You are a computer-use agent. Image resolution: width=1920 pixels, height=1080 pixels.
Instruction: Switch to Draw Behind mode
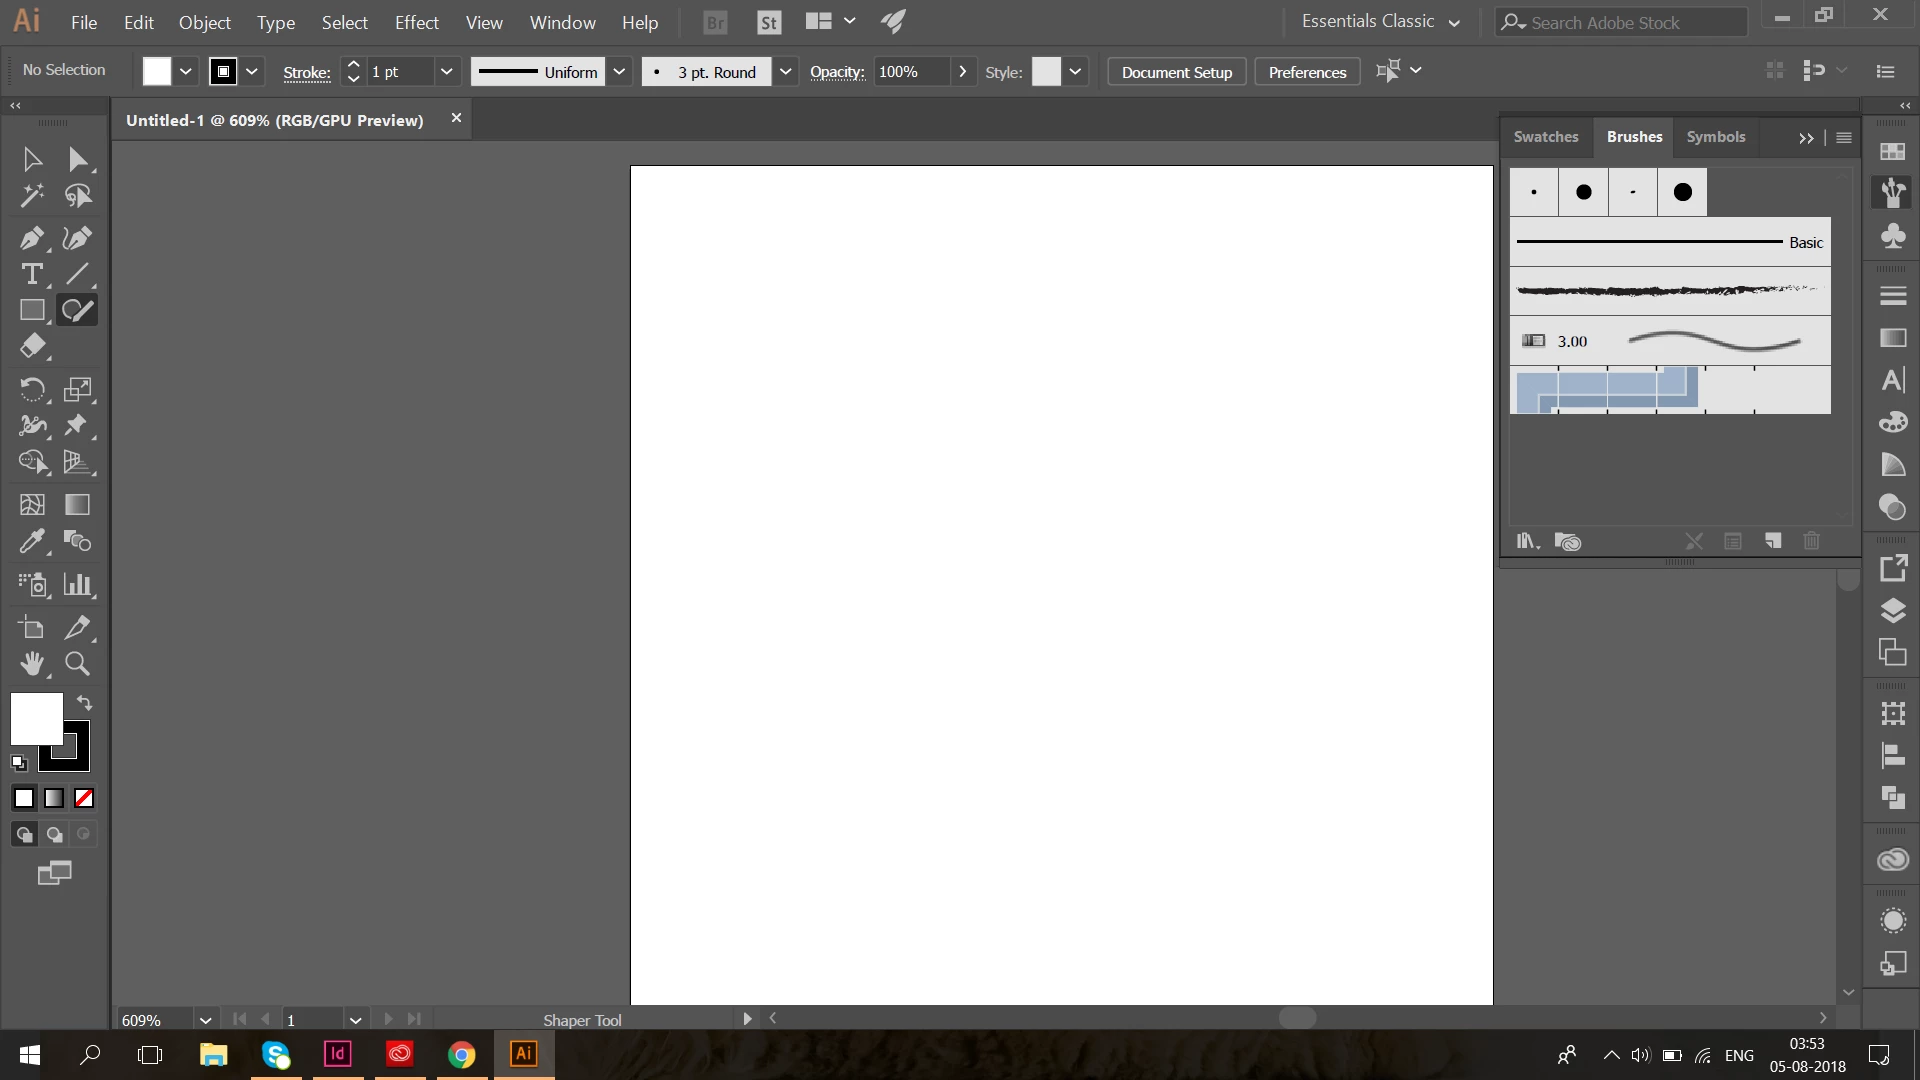tap(54, 834)
